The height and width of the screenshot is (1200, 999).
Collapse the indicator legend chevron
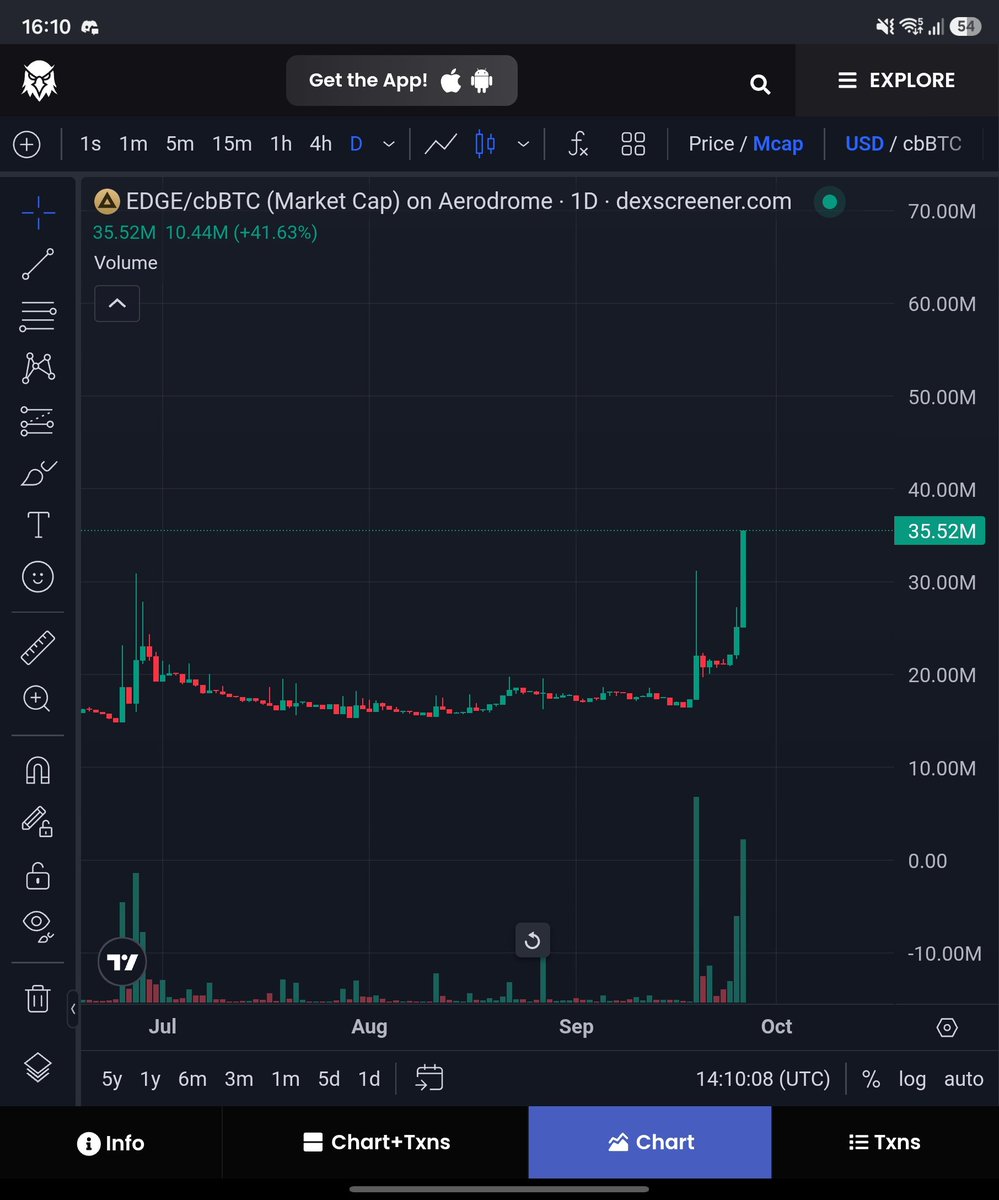coord(117,303)
